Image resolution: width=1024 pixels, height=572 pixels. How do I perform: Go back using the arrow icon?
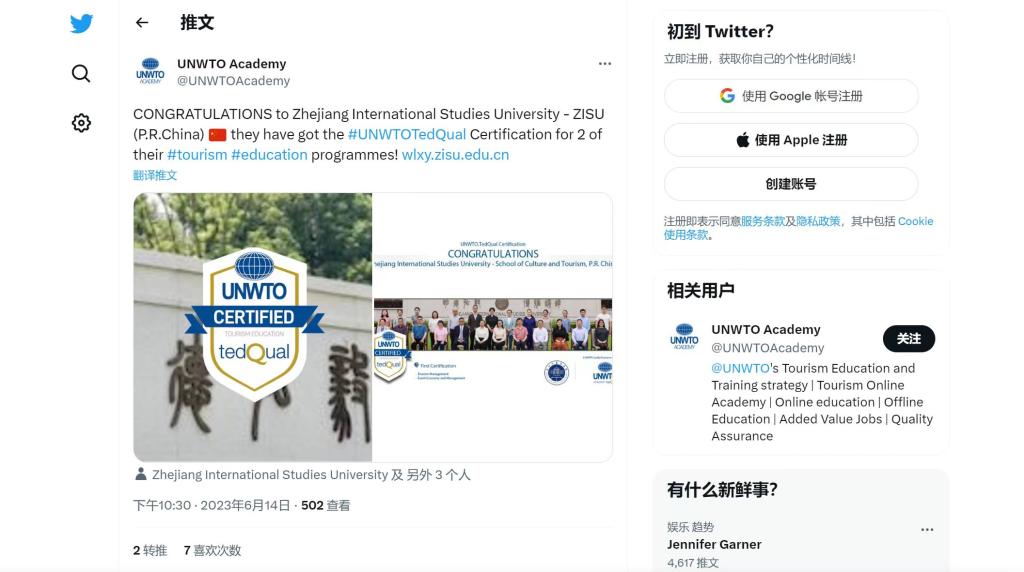tap(142, 22)
